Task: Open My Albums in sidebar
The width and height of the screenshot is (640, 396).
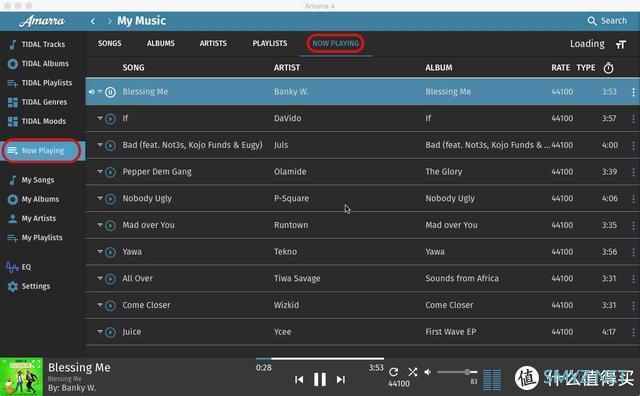Action: point(34,199)
